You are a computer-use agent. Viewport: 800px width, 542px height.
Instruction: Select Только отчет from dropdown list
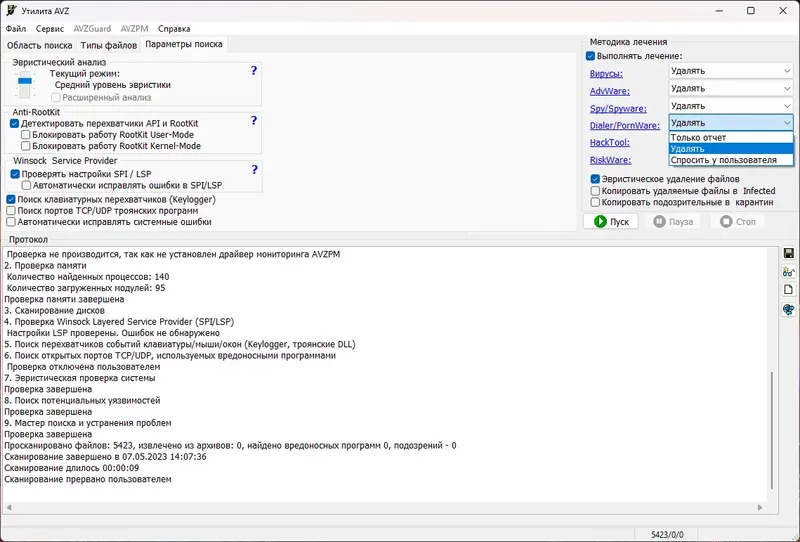[731, 137]
